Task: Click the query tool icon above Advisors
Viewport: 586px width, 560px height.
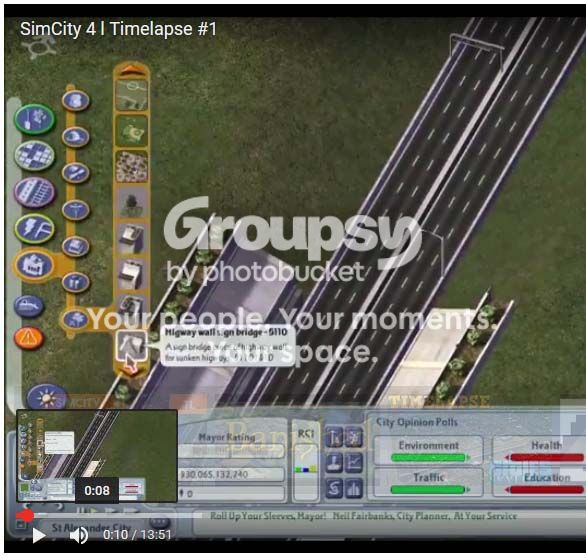Action: [334, 437]
